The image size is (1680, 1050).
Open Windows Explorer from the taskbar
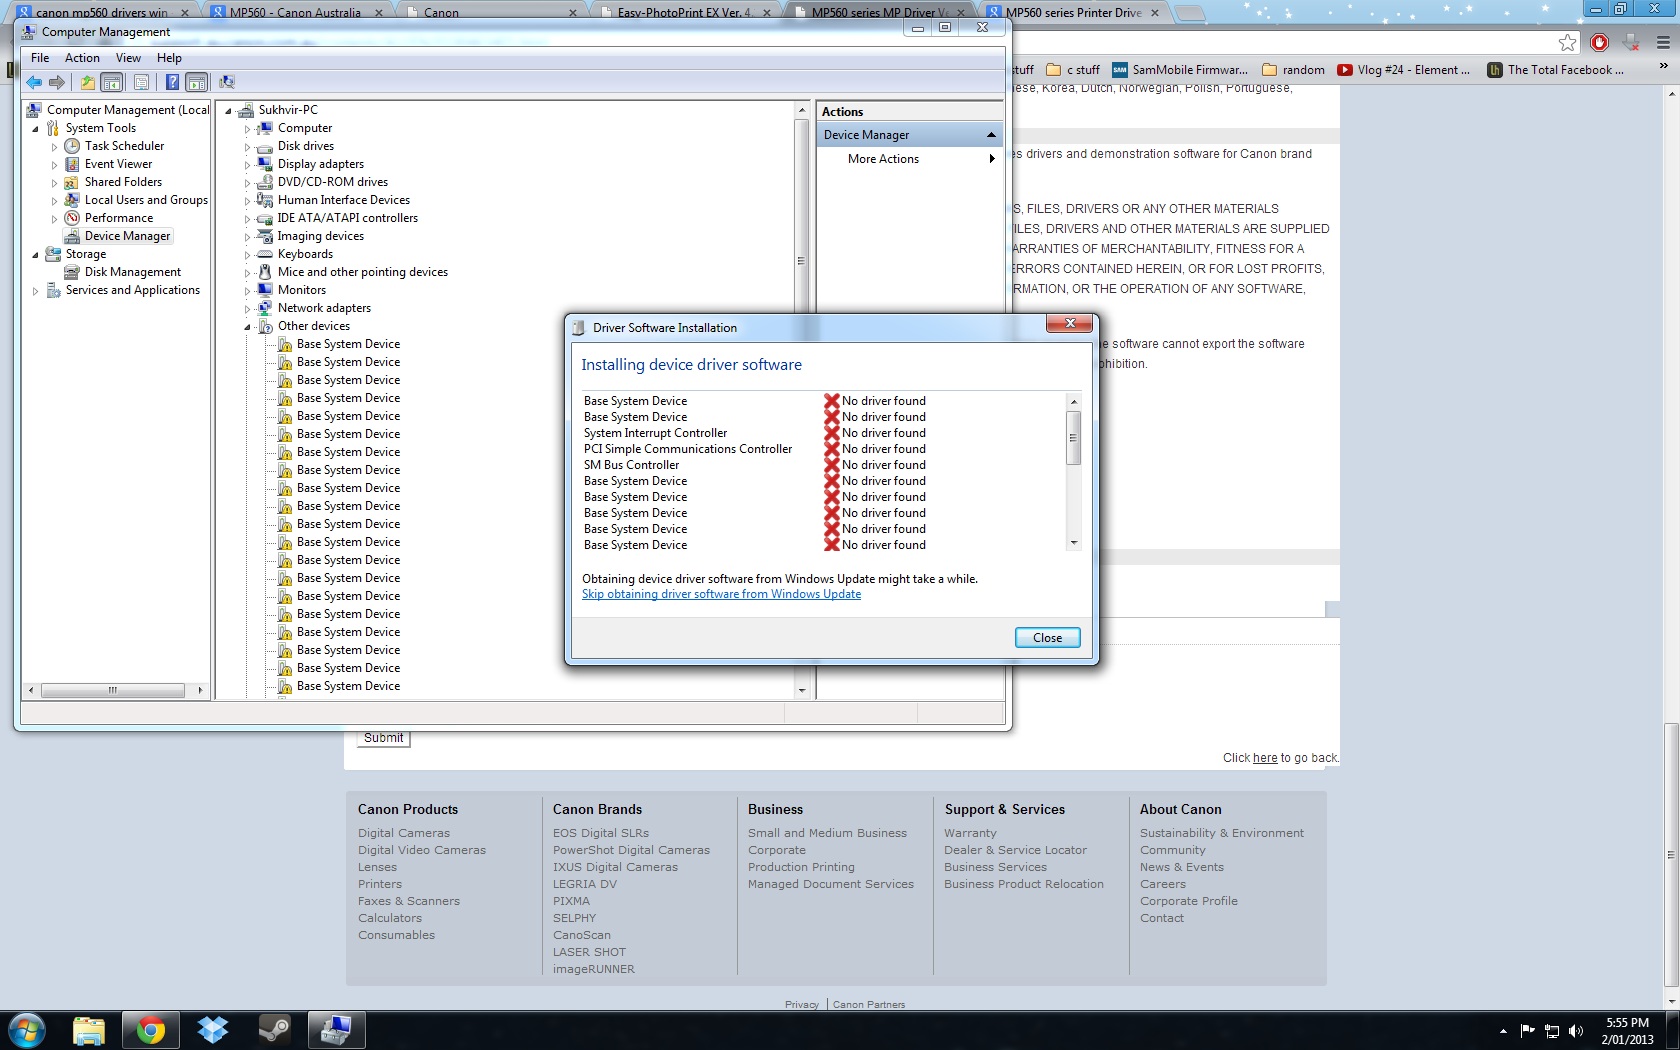pyautogui.click(x=89, y=1030)
